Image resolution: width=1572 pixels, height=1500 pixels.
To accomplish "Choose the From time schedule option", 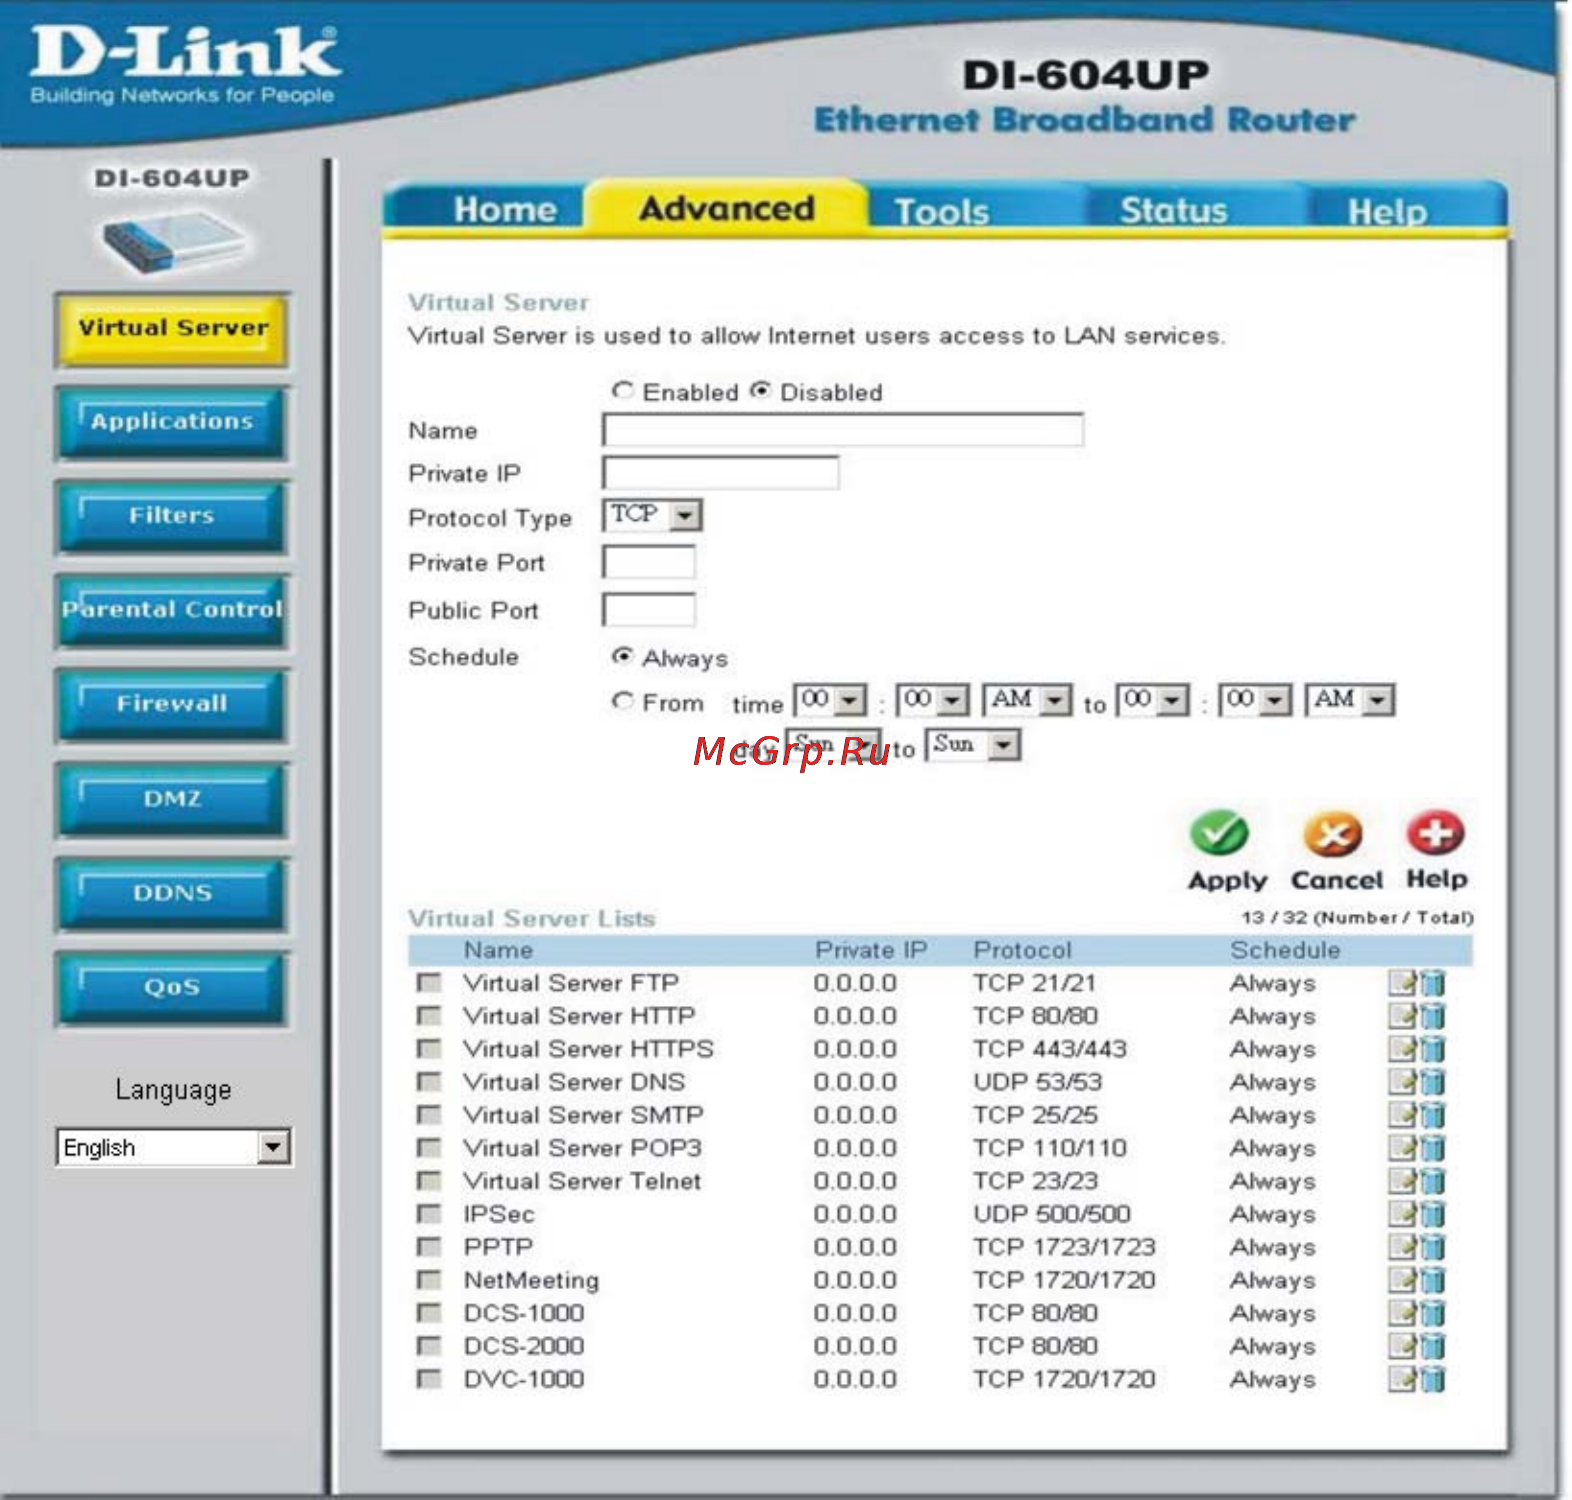I will pyautogui.click(x=623, y=701).
